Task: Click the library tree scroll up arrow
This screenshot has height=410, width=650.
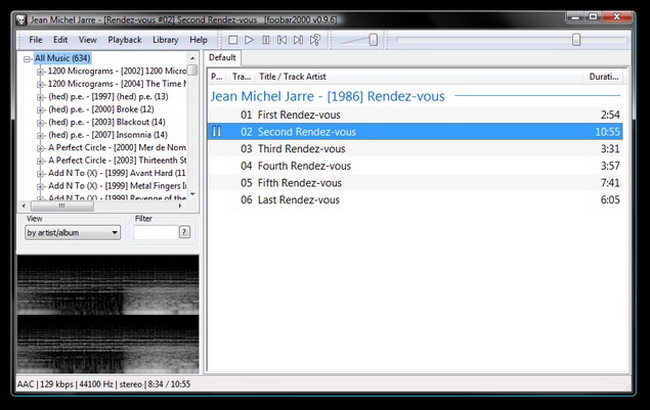Action: click(192, 58)
